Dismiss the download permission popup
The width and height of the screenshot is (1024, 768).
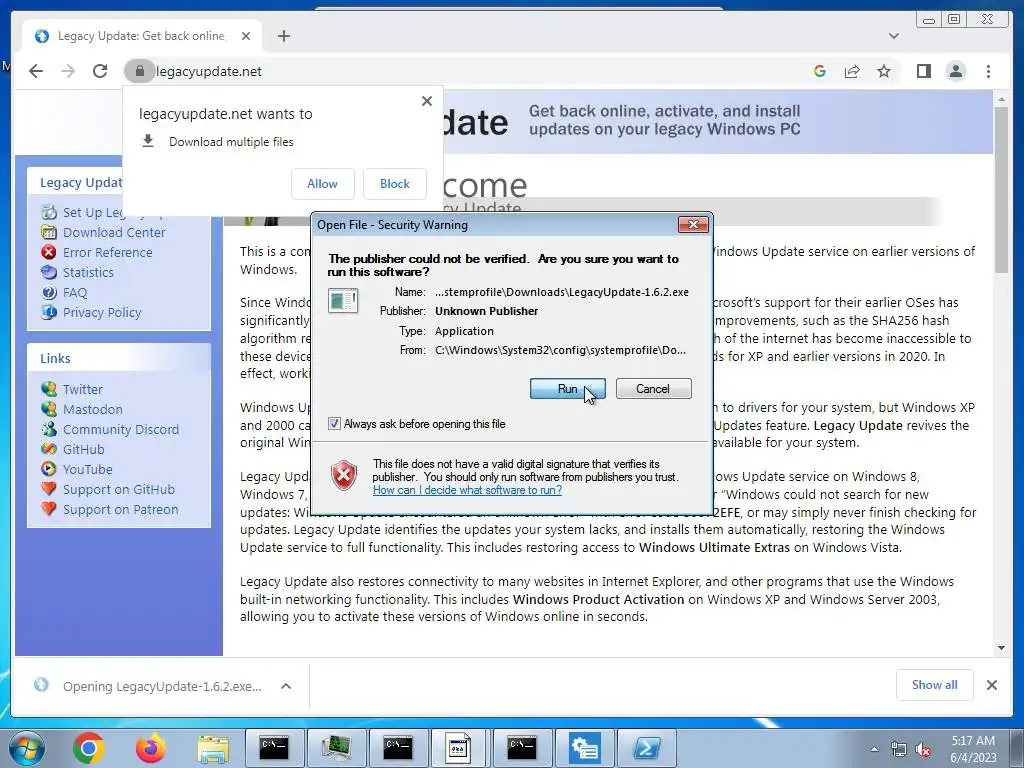[426, 101]
